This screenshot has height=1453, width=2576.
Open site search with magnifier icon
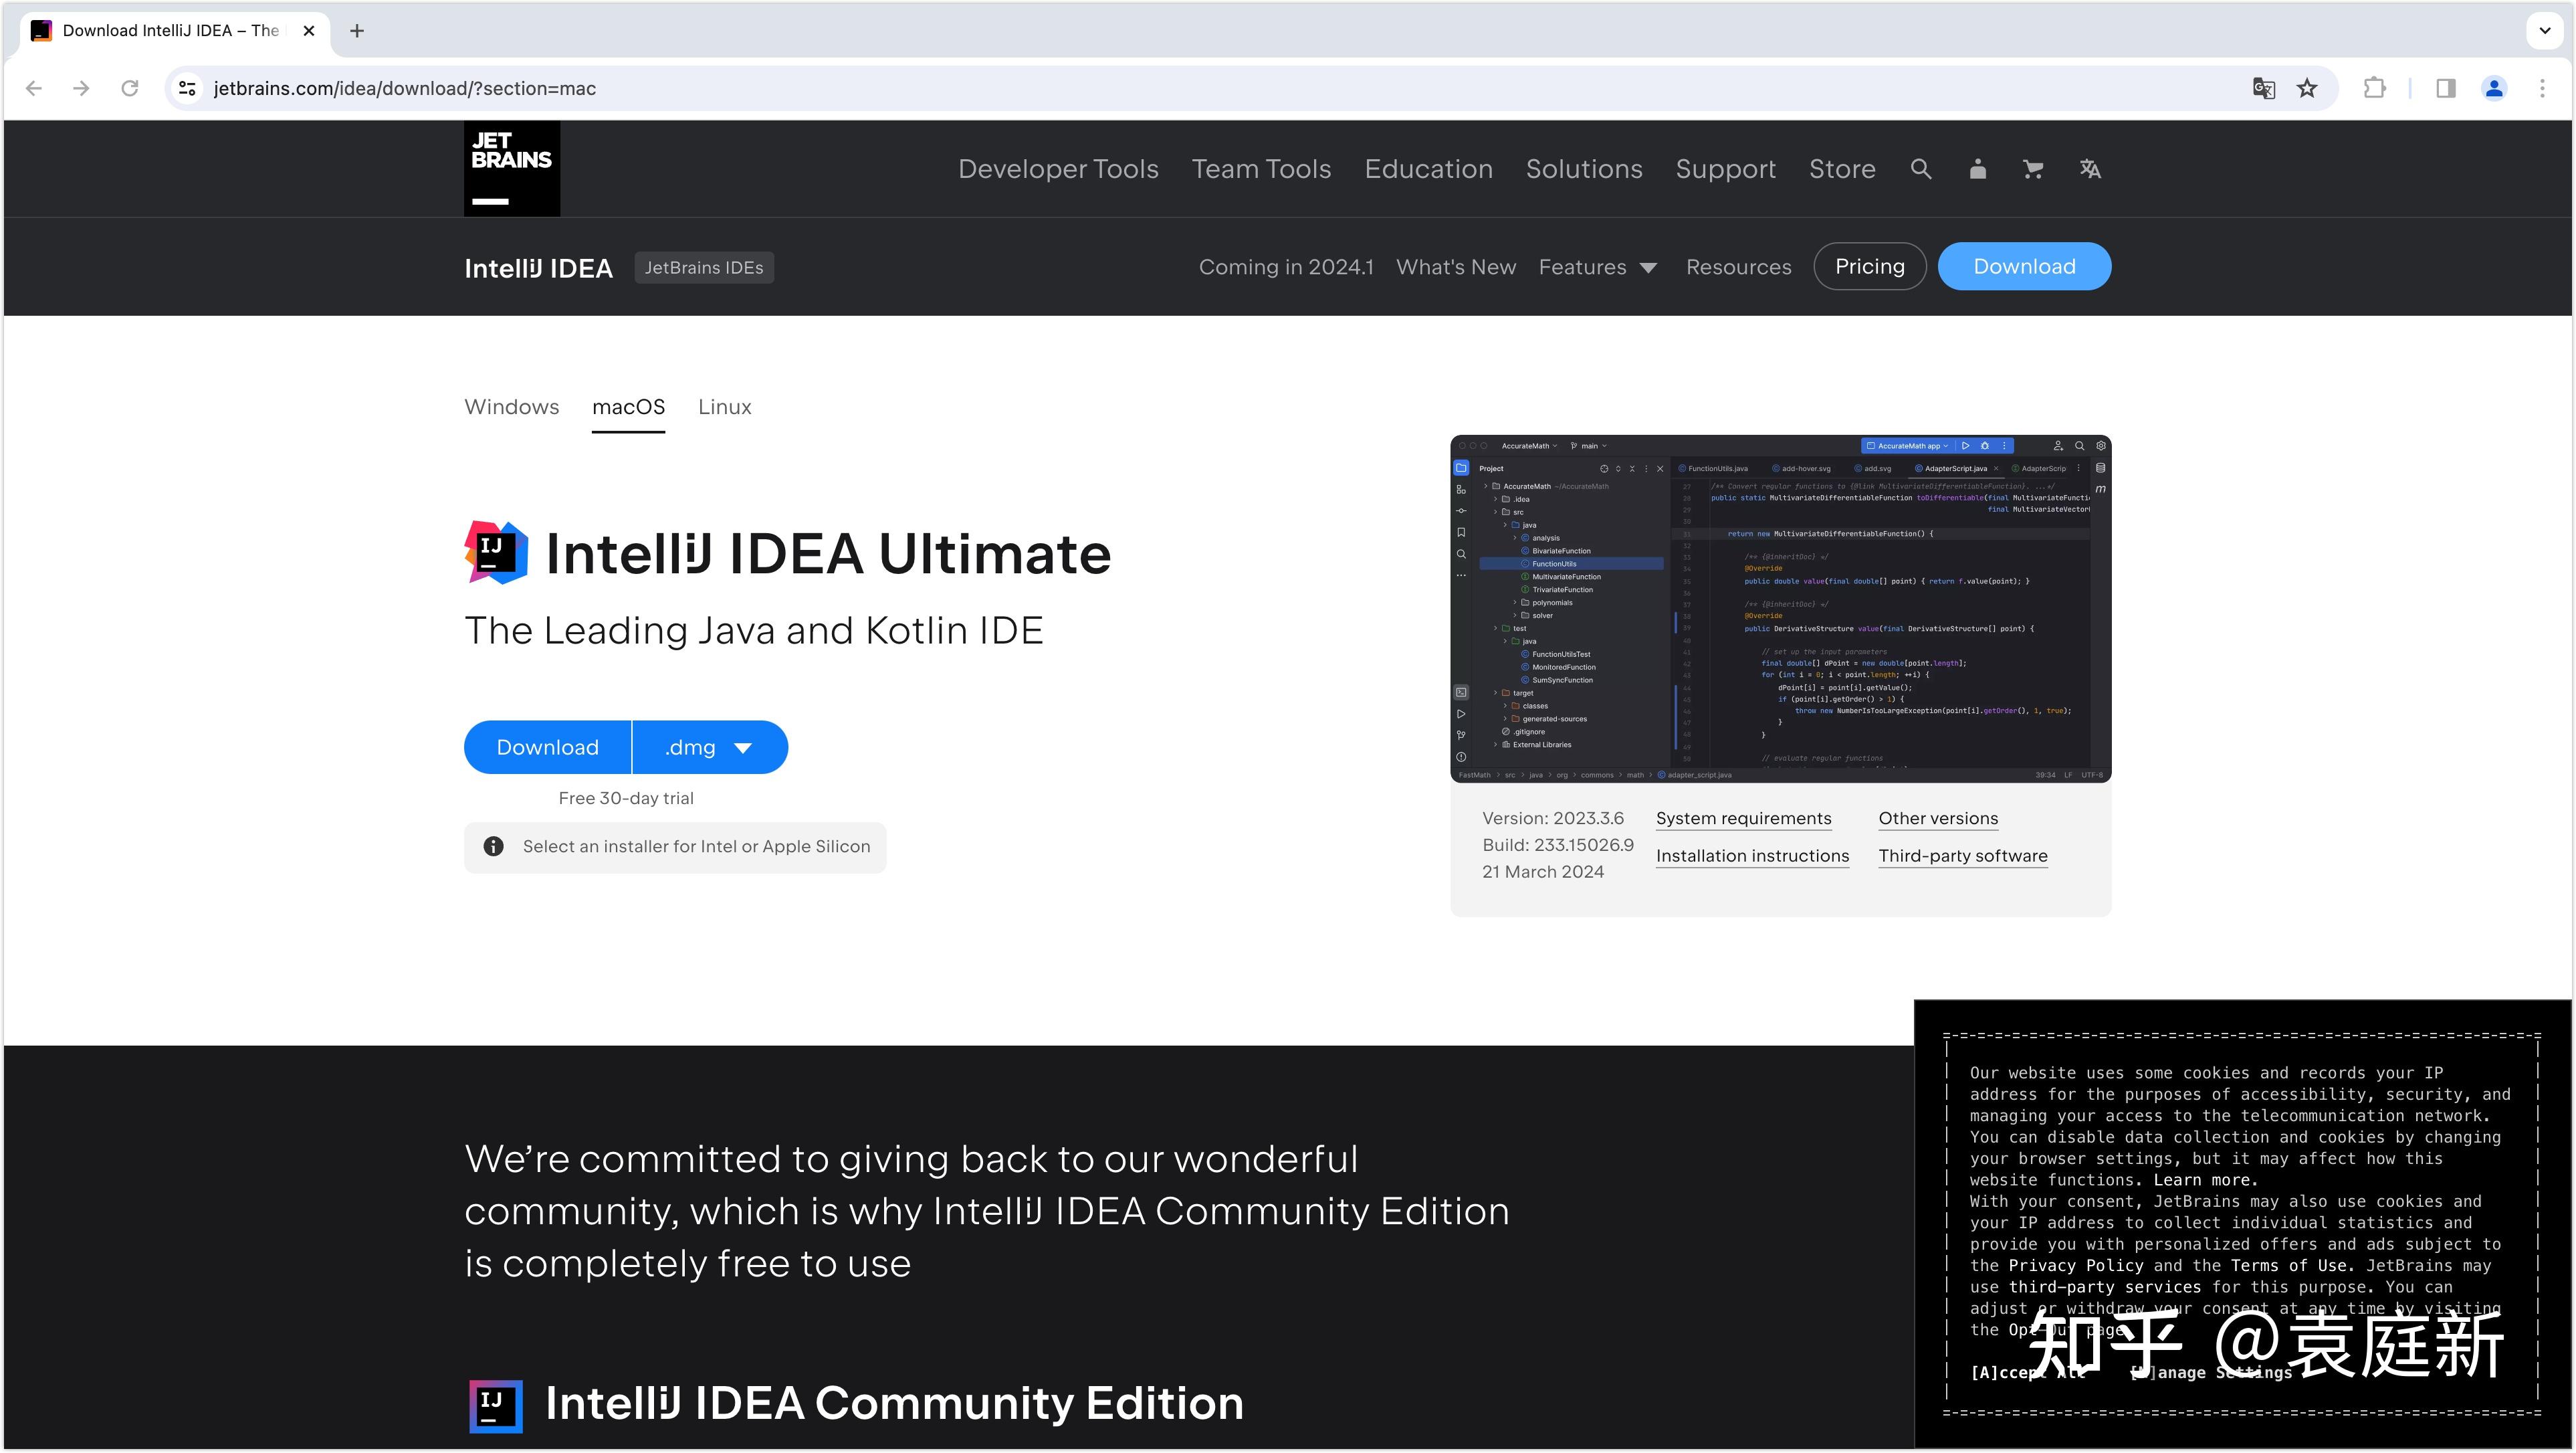(x=1920, y=168)
